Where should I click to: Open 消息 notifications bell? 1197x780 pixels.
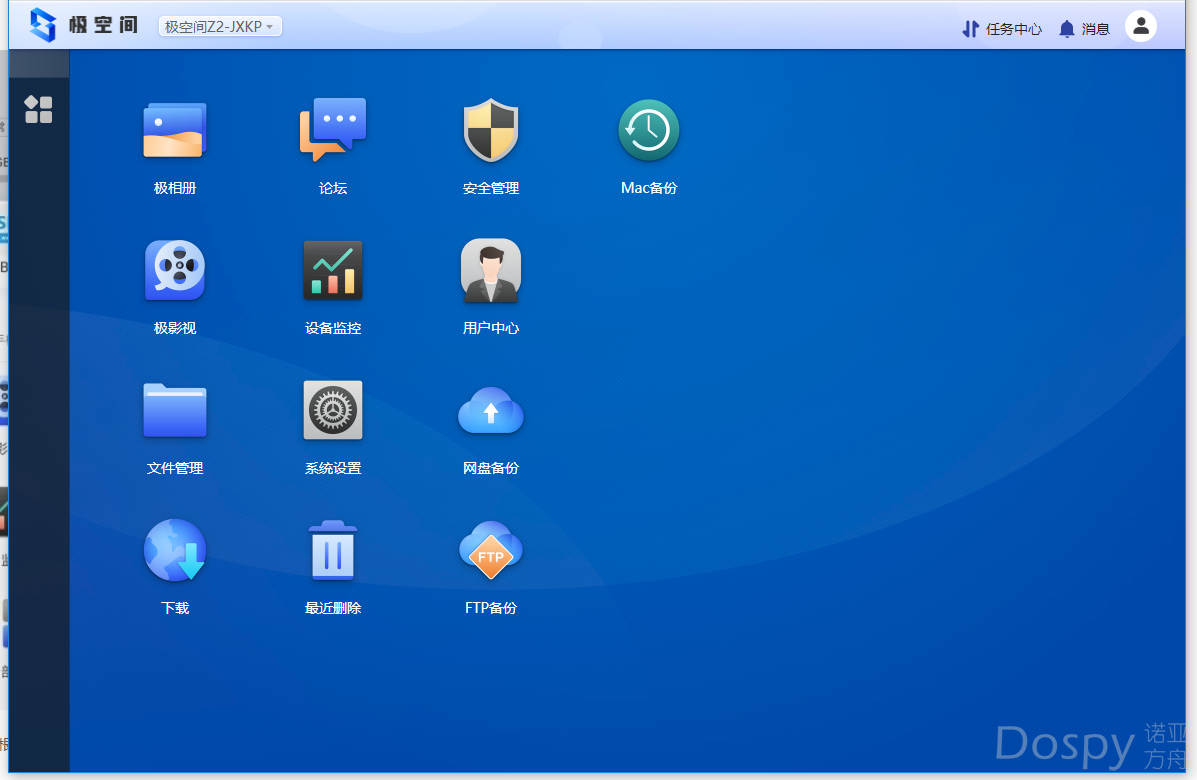[x=1084, y=29]
